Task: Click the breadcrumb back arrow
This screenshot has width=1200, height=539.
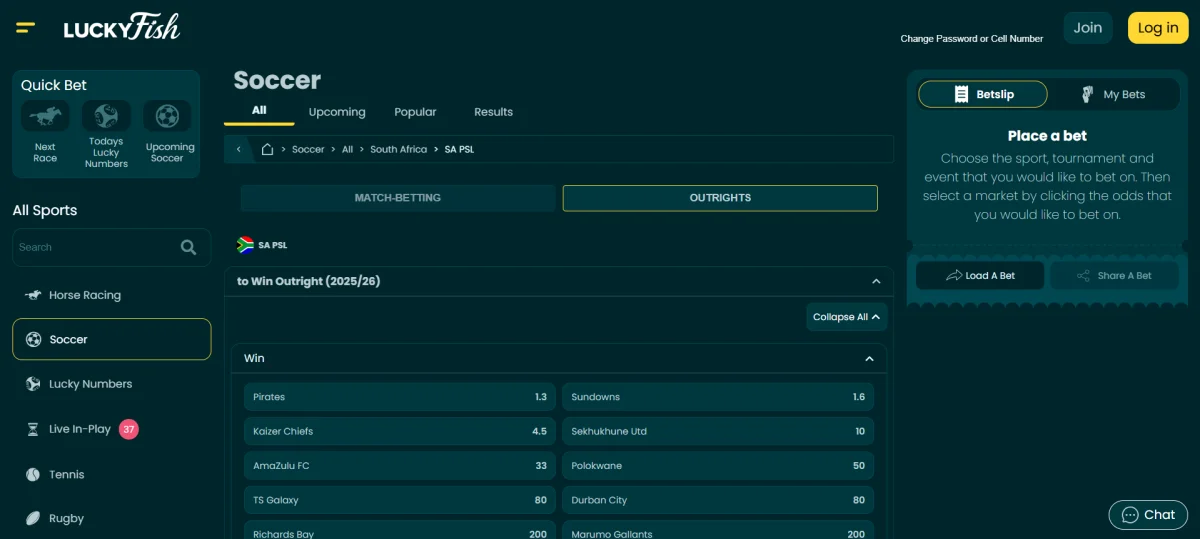Action: pos(239,149)
